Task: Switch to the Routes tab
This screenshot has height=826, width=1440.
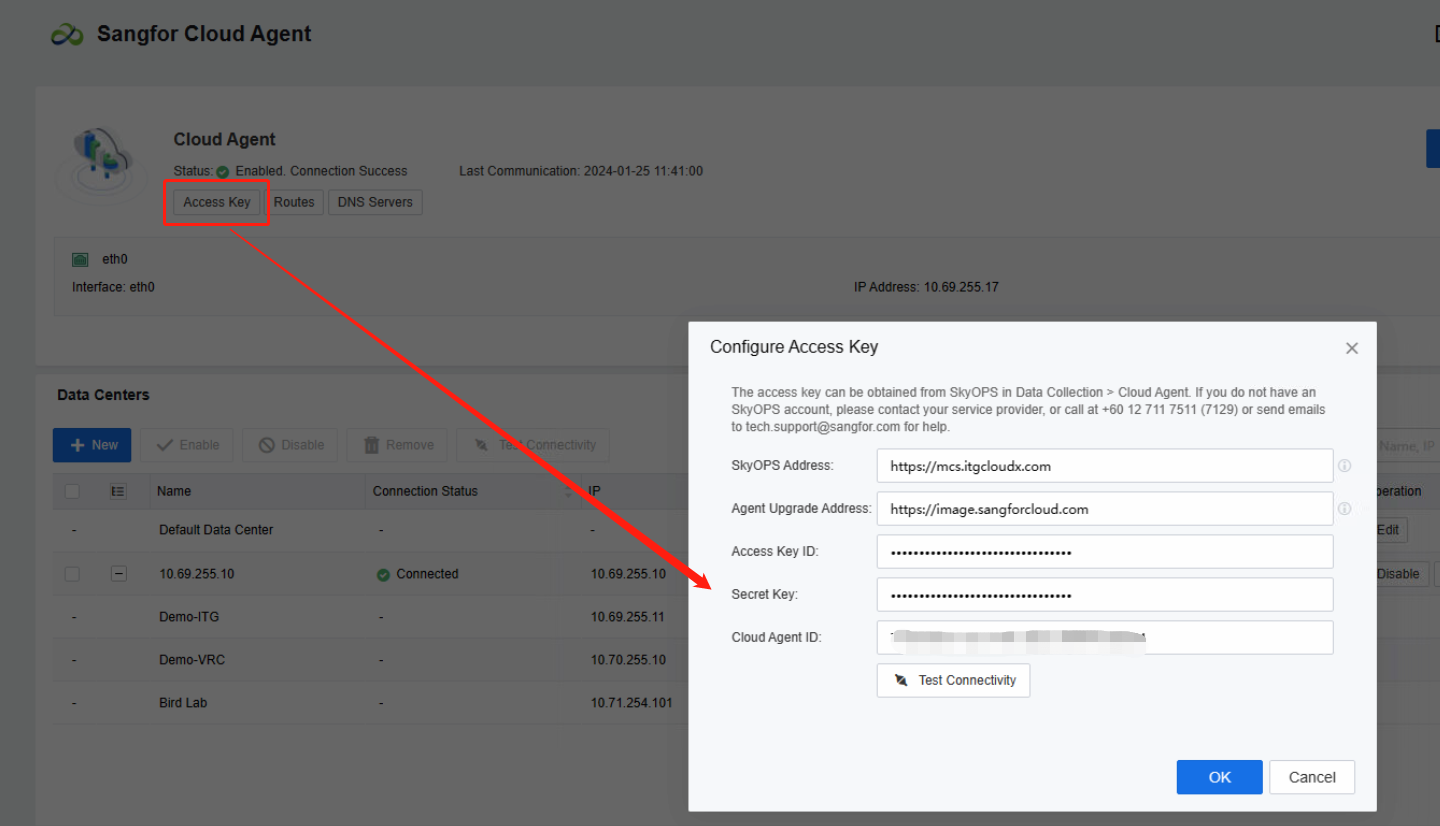Action: 295,202
